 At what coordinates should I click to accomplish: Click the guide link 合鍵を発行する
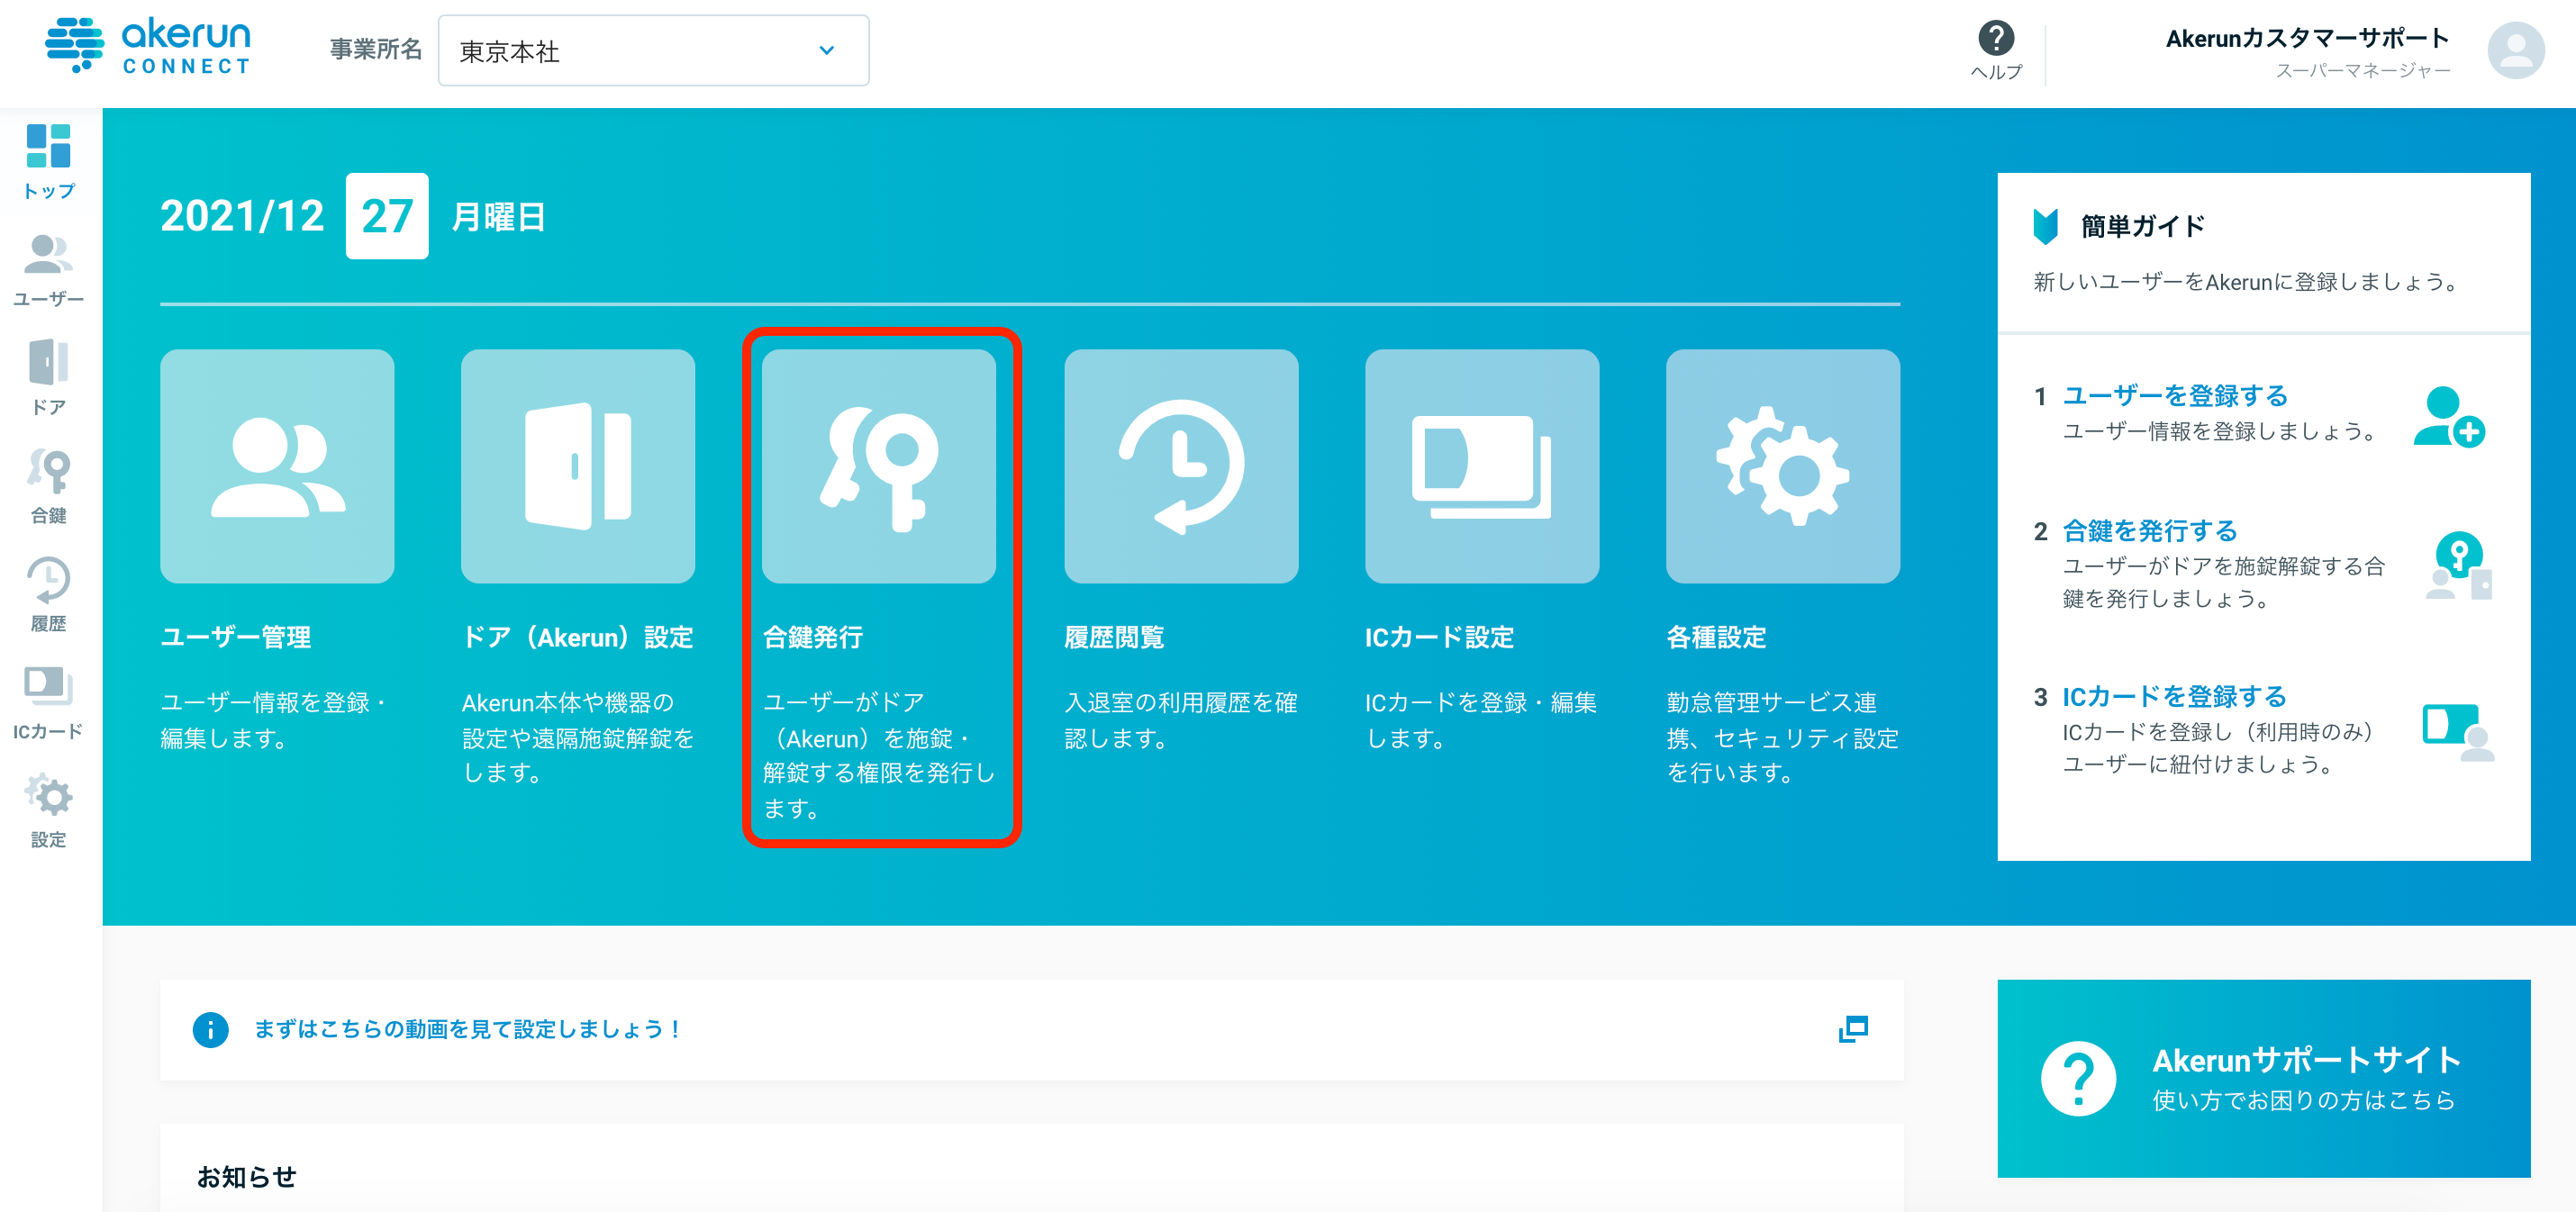pos(2150,531)
